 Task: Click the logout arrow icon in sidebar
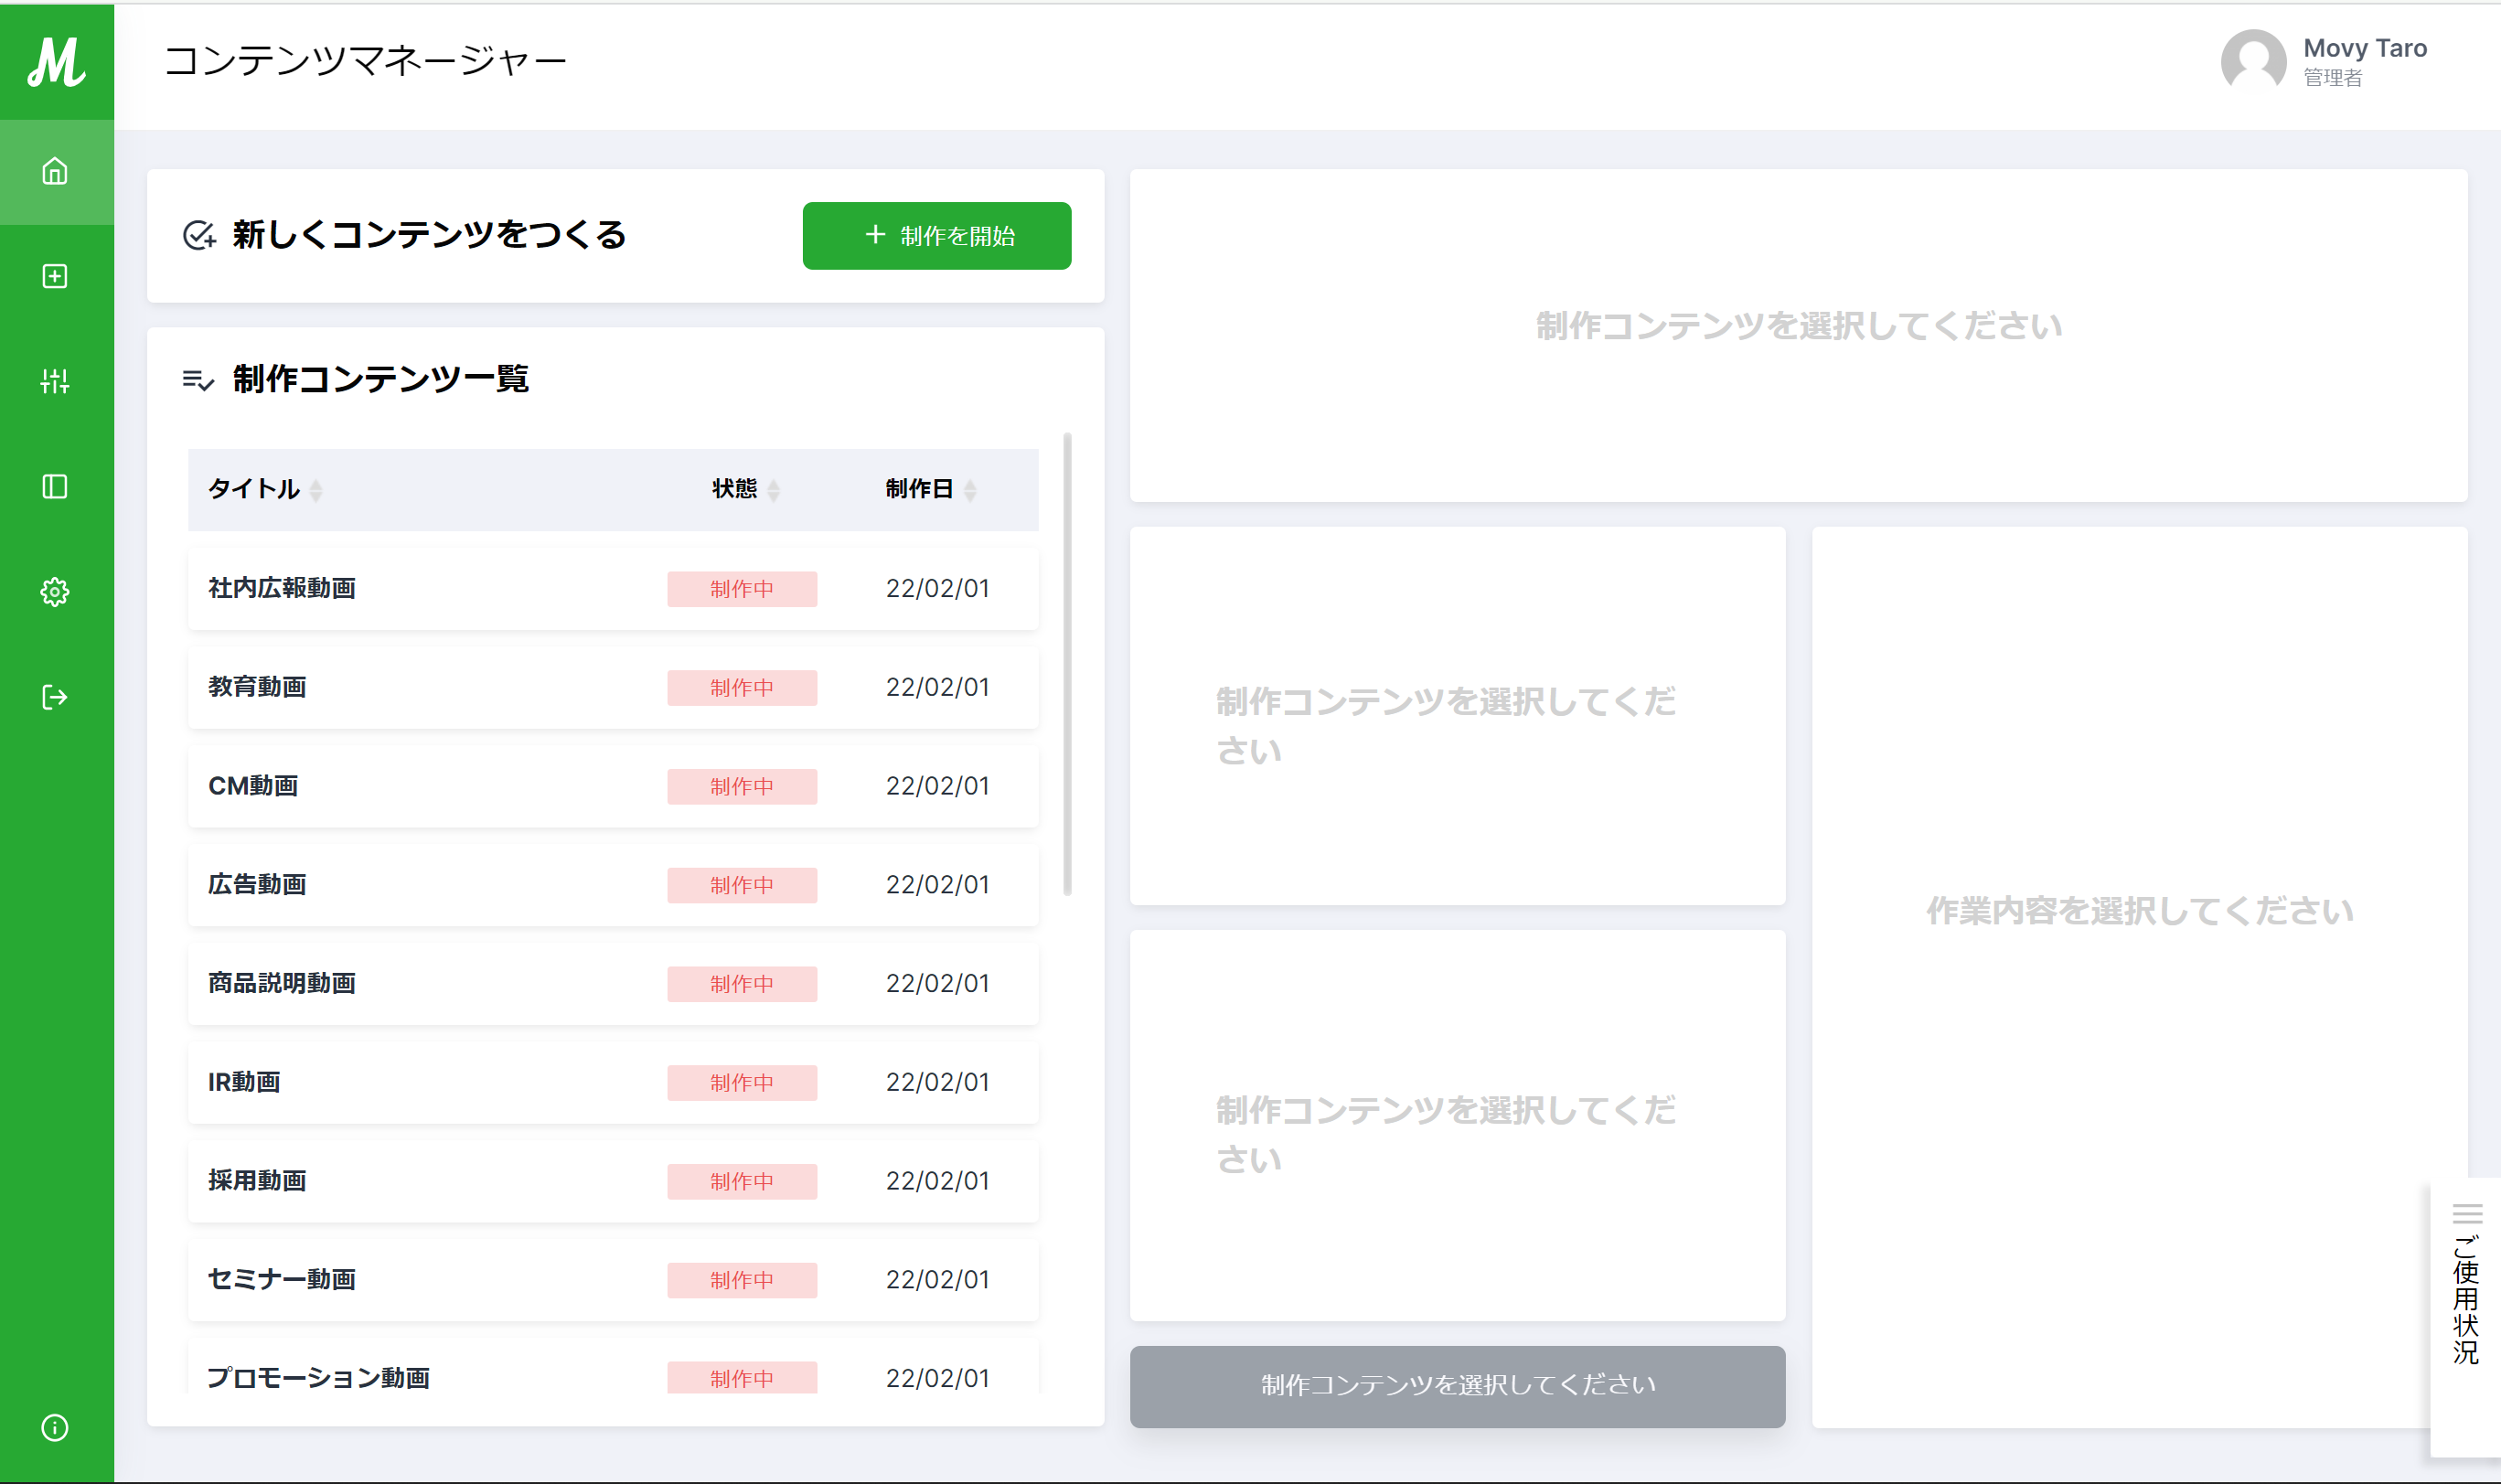(55, 697)
